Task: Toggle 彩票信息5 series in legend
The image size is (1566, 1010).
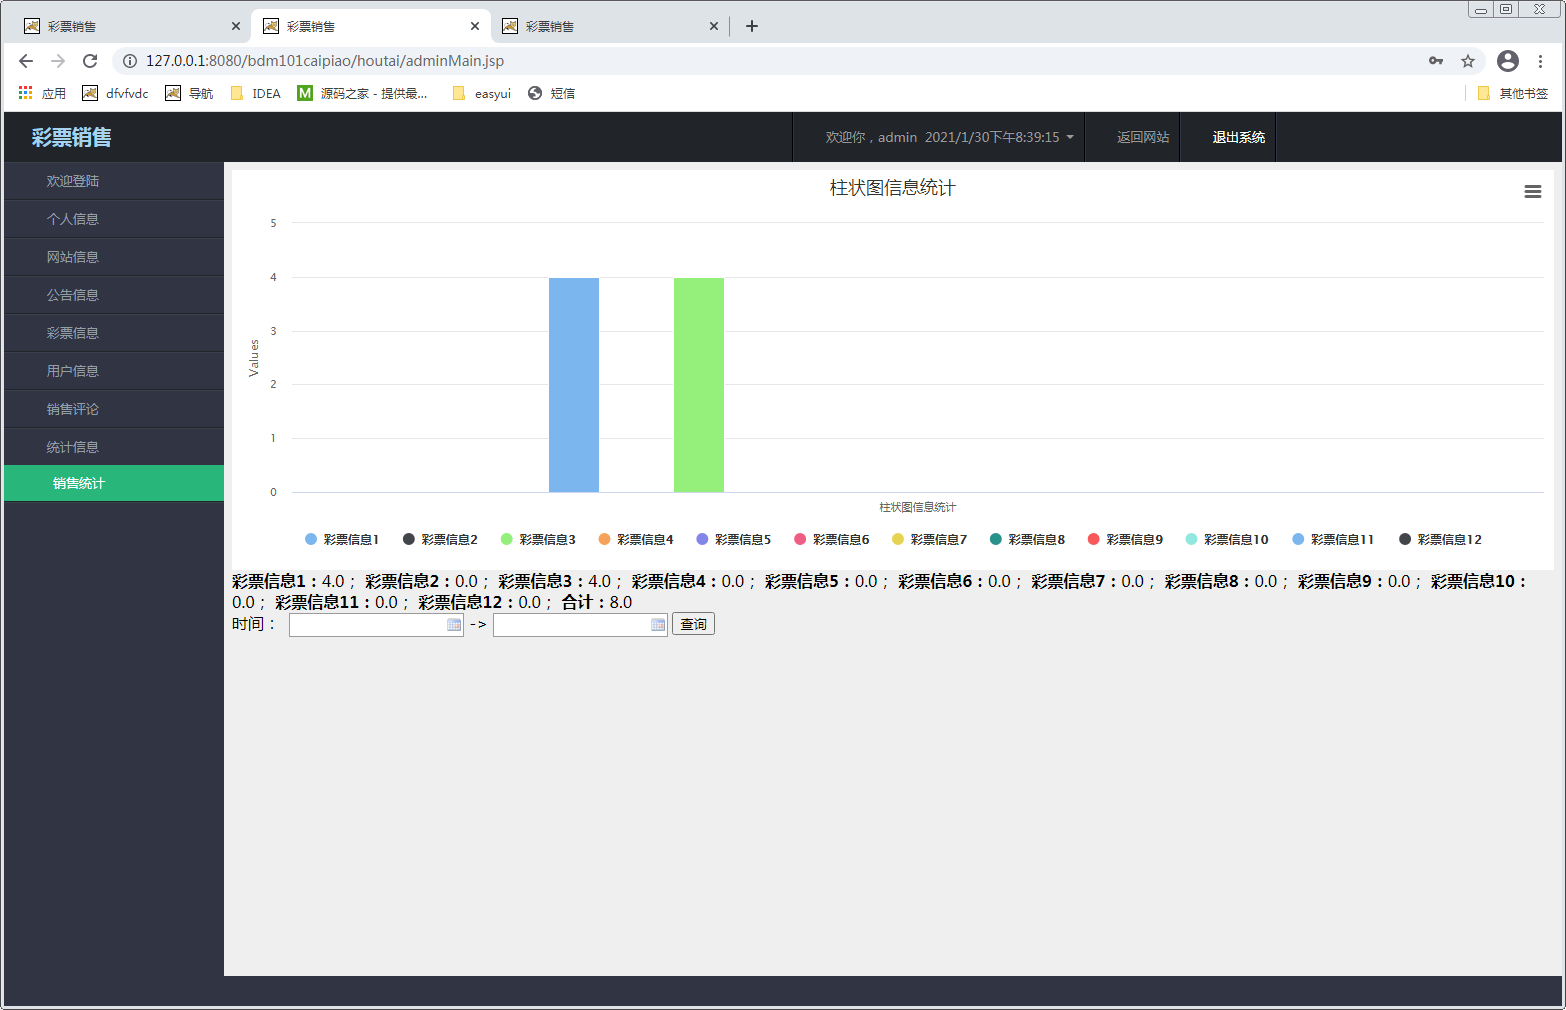Action: pyautogui.click(x=734, y=539)
